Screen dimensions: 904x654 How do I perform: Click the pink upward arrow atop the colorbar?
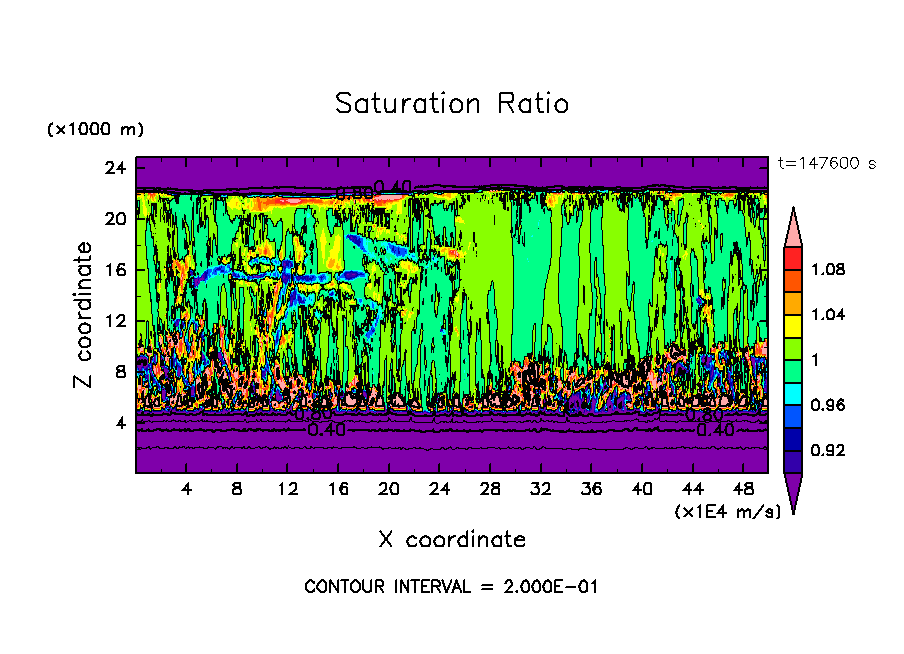[792, 225]
